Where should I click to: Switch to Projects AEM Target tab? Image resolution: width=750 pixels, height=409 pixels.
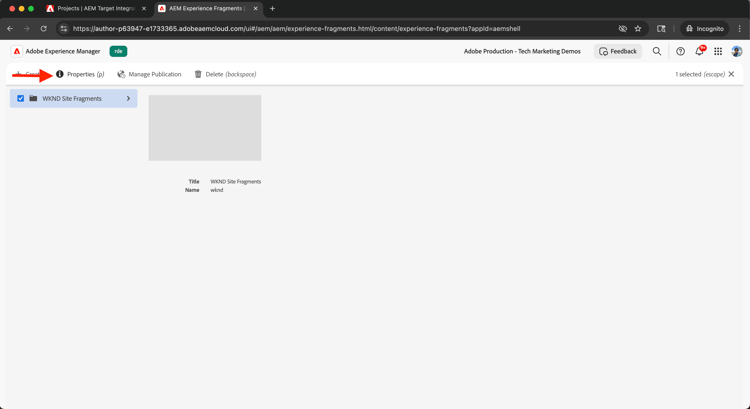pos(96,9)
